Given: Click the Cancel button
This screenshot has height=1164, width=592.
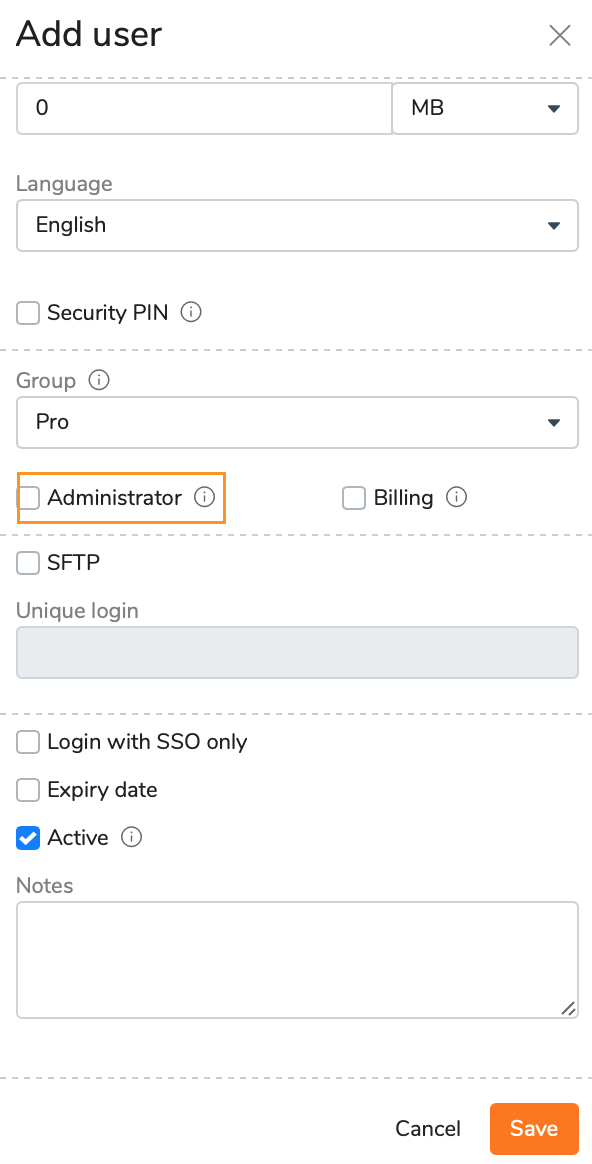Looking at the screenshot, I should coord(428,1128).
